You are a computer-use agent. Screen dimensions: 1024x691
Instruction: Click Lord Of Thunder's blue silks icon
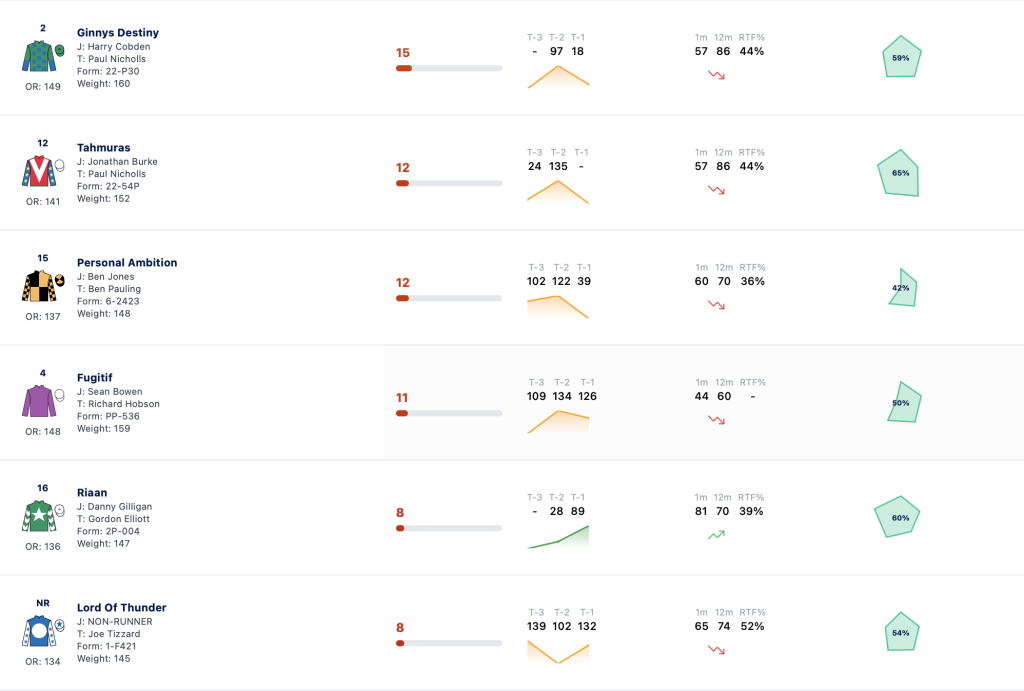point(43,630)
